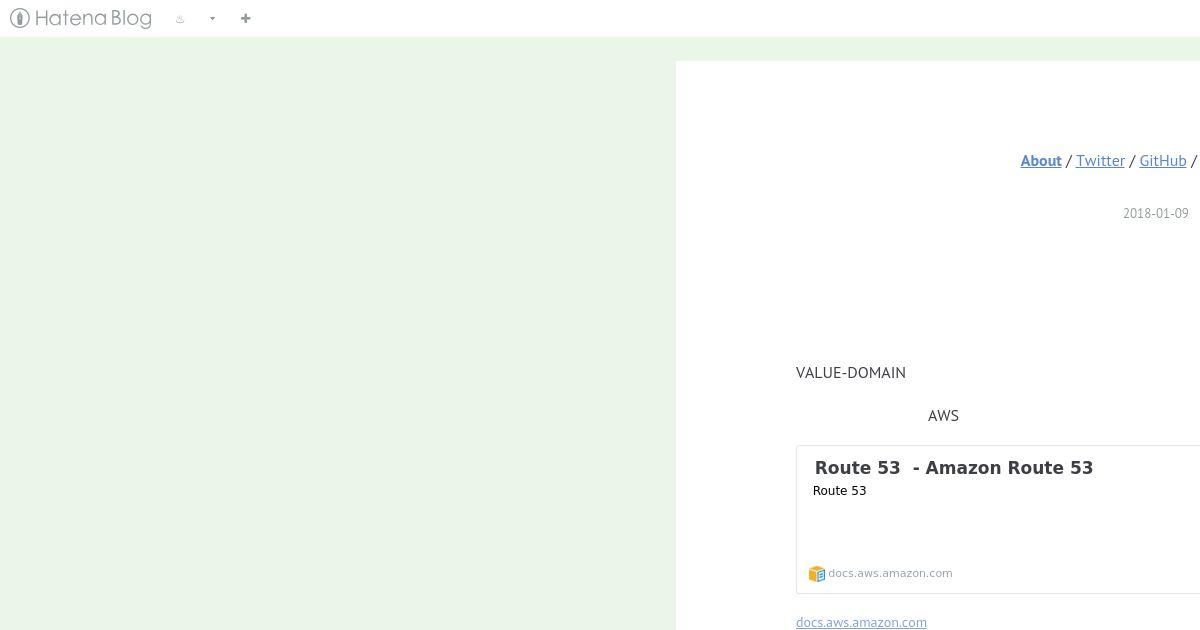Click docs.aws.amazon.com text inside card
This screenshot has width=1200, height=630.
pos(890,573)
